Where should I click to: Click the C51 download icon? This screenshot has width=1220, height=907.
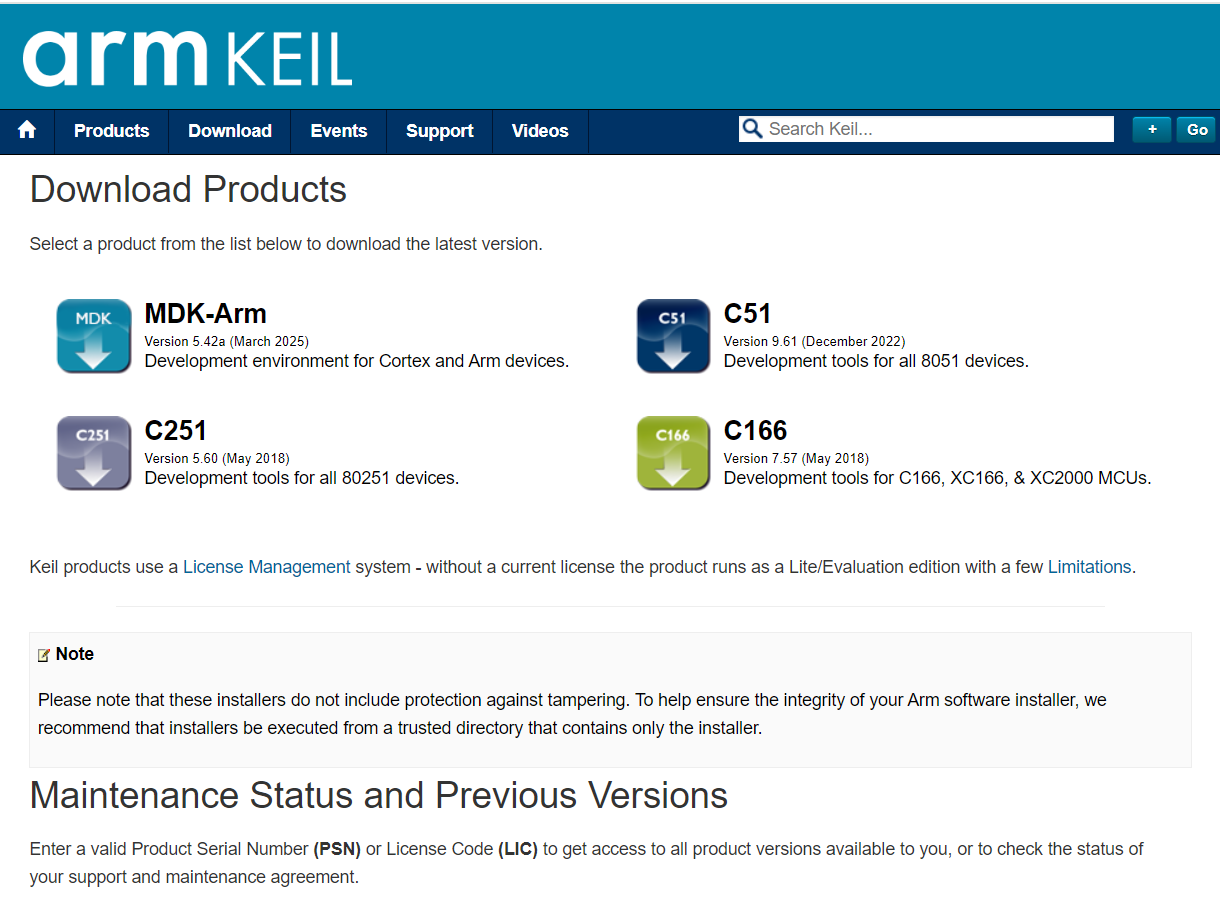point(673,336)
